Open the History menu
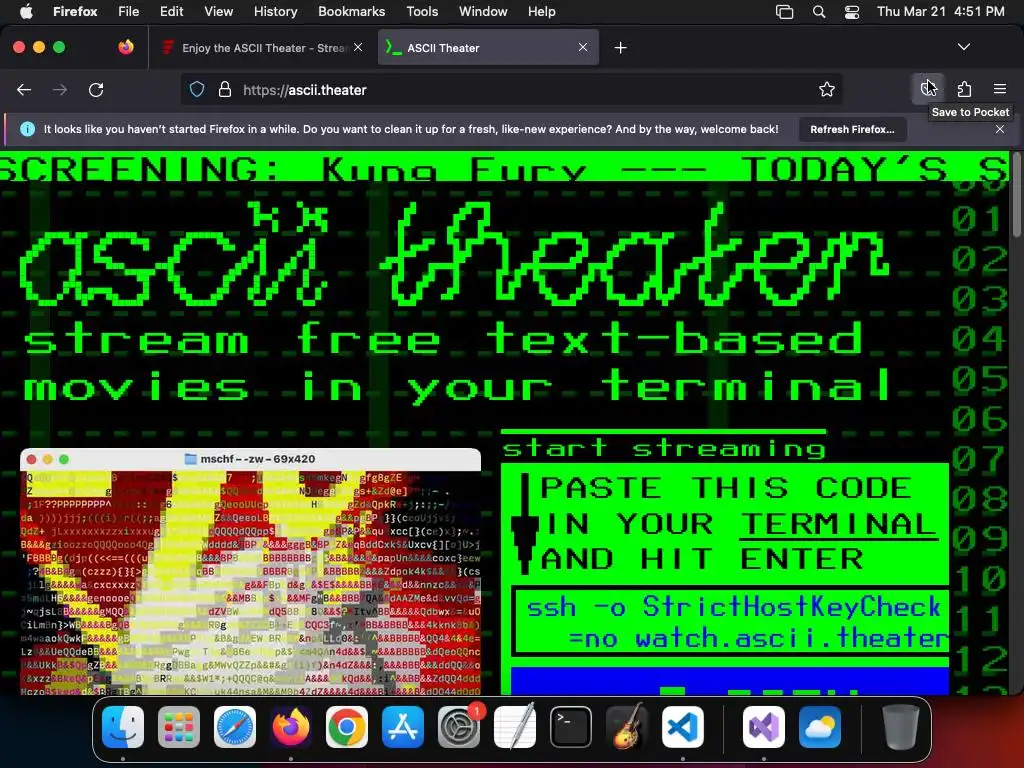This screenshot has height=768, width=1024. pyautogui.click(x=275, y=11)
